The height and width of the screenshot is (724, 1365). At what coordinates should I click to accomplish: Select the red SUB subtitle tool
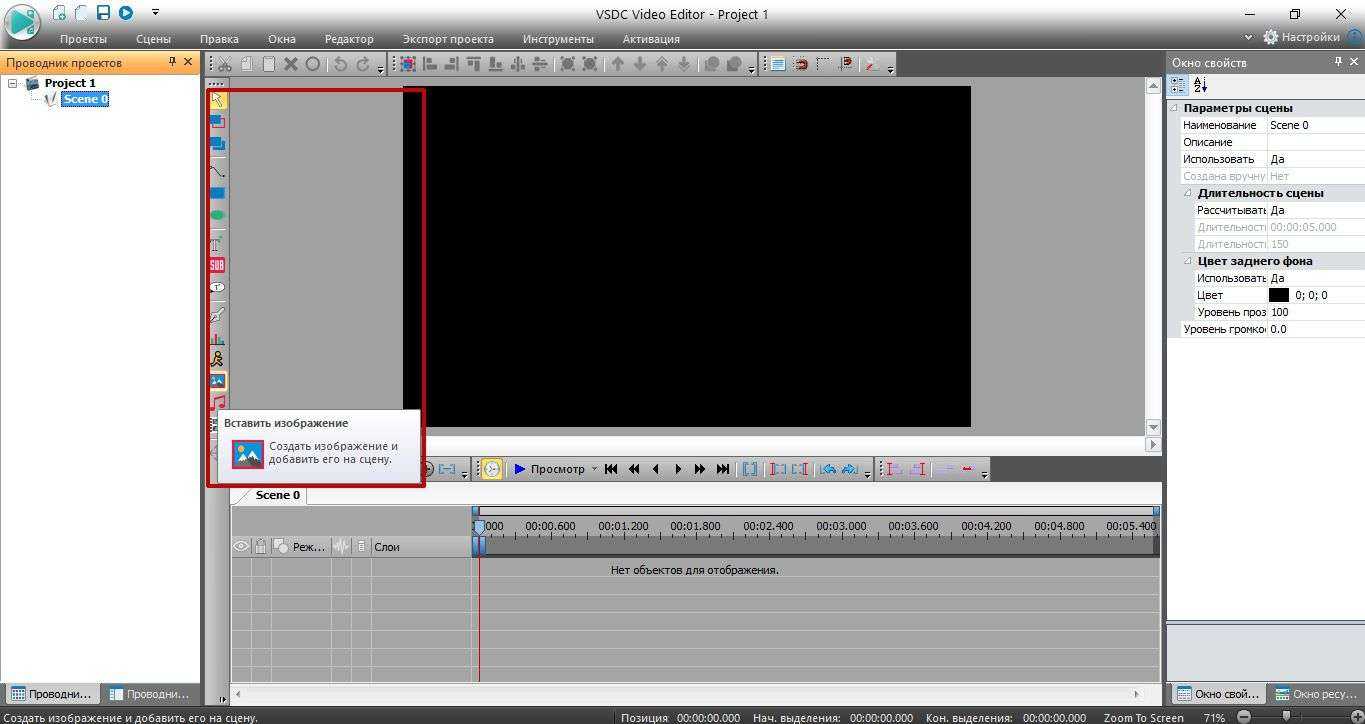(x=217, y=265)
